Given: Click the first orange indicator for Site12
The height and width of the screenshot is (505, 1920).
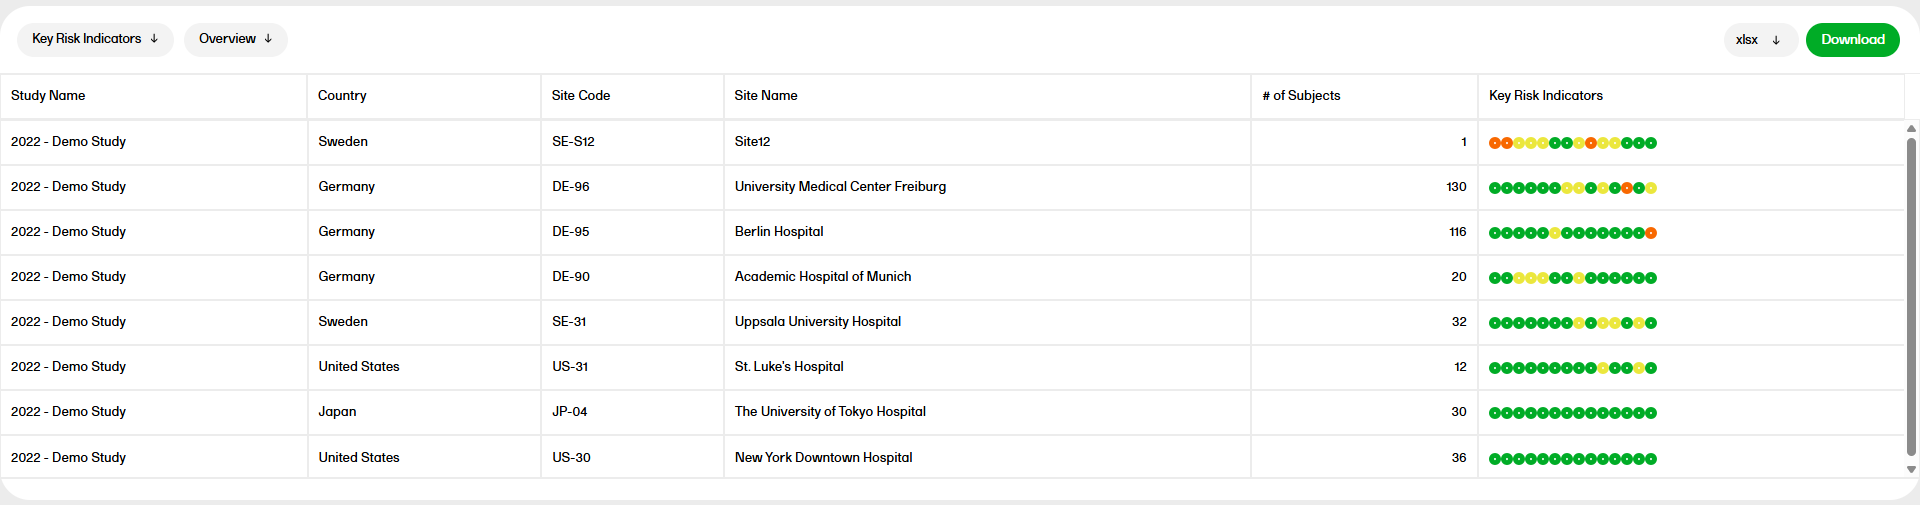Looking at the screenshot, I should (1495, 143).
